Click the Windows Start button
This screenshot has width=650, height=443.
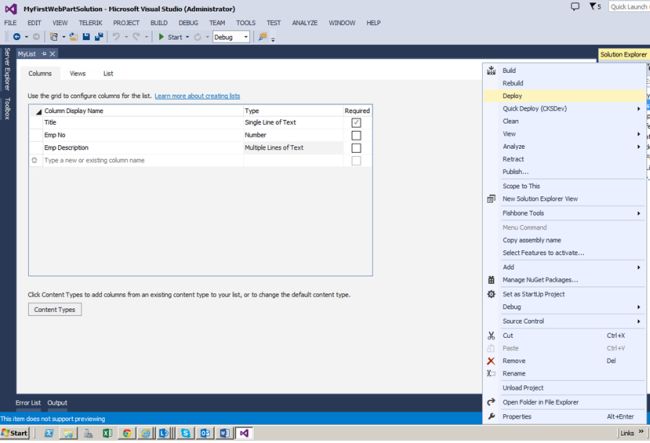click(15, 433)
